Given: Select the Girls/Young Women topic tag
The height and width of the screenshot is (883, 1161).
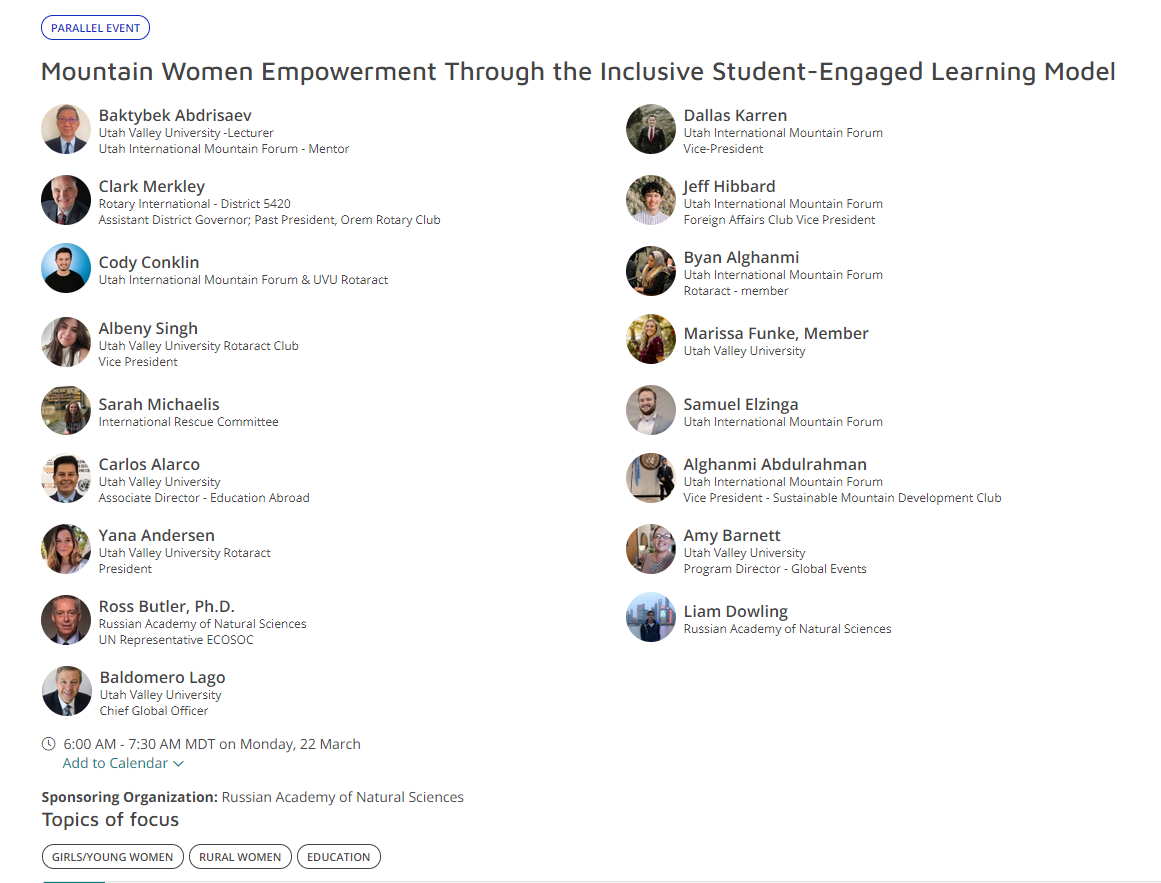Looking at the screenshot, I should [113, 857].
